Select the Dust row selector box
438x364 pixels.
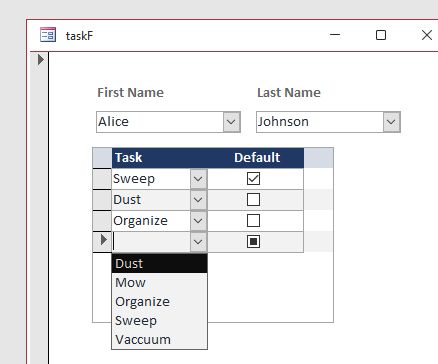(102, 200)
